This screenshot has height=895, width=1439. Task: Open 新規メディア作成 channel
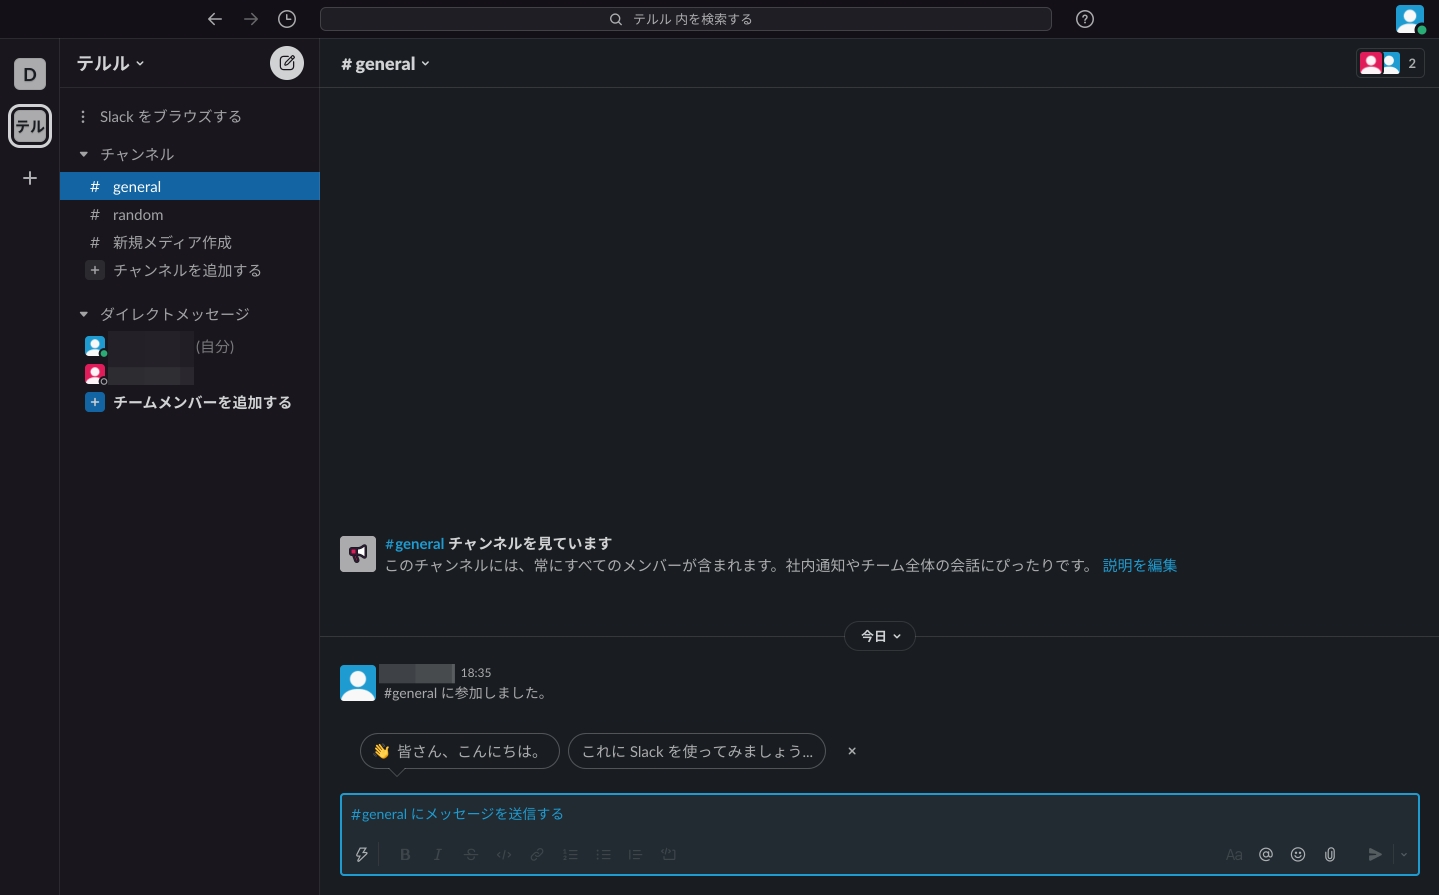pos(190,242)
